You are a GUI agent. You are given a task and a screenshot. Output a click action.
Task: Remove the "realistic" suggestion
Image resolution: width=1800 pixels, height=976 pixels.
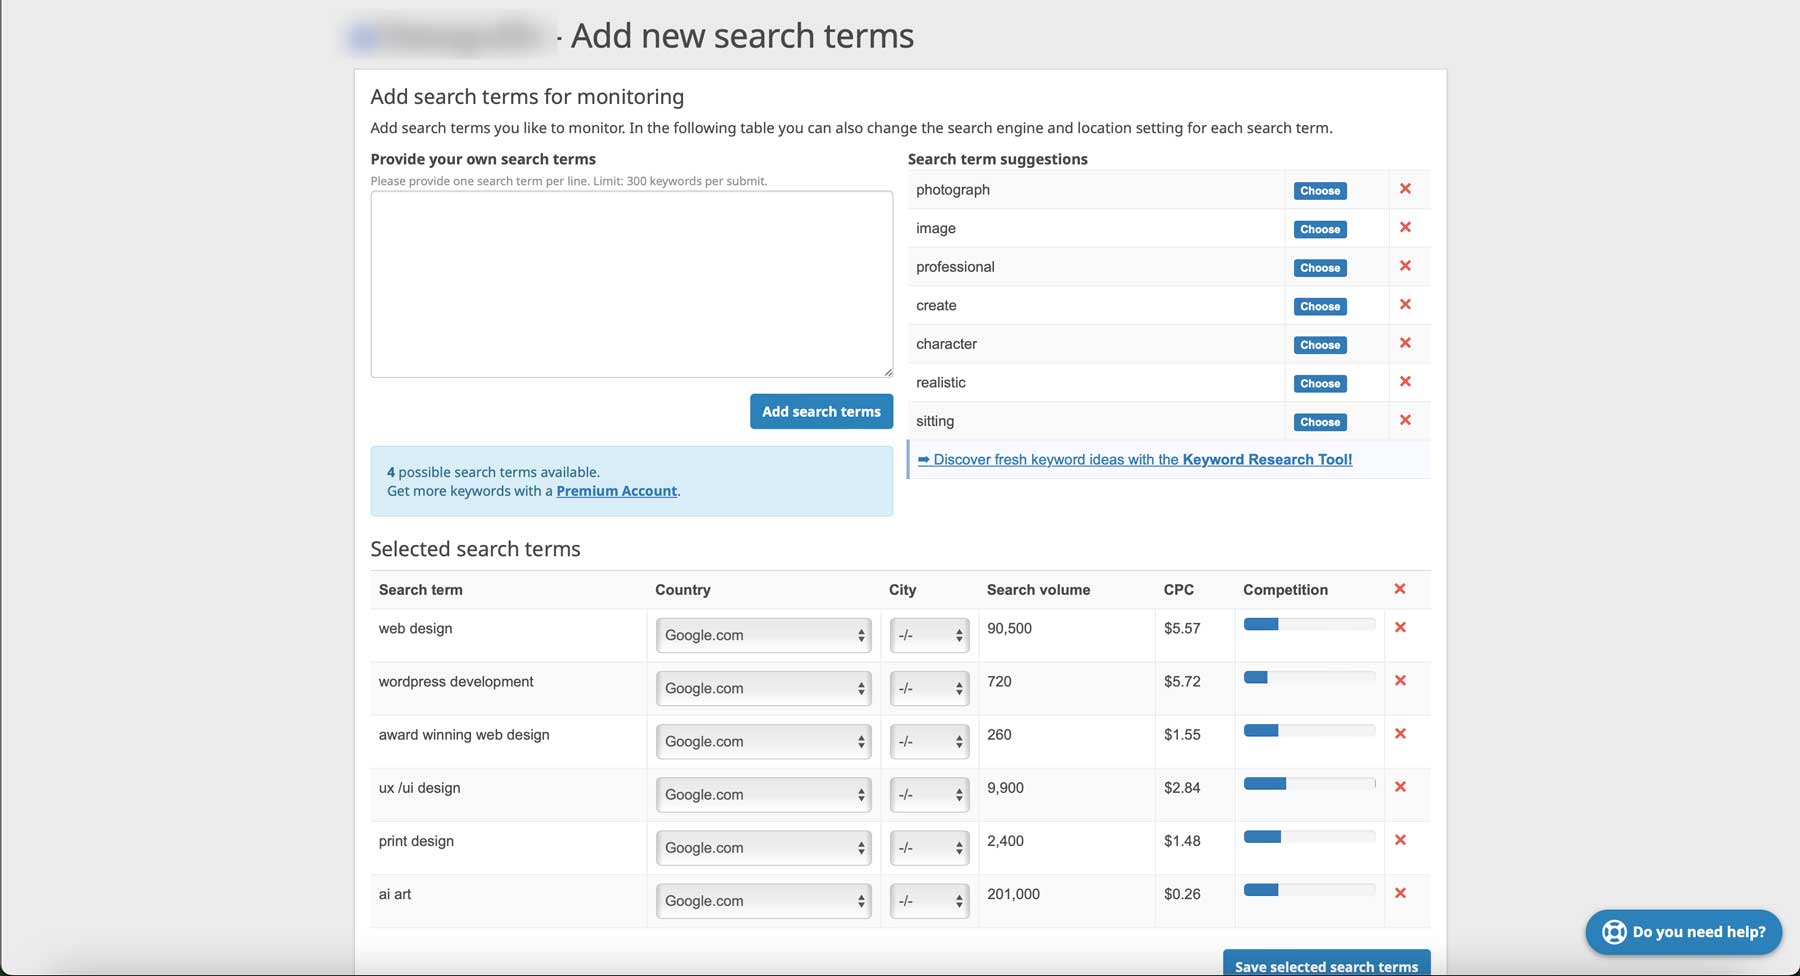click(x=1406, y=382)
